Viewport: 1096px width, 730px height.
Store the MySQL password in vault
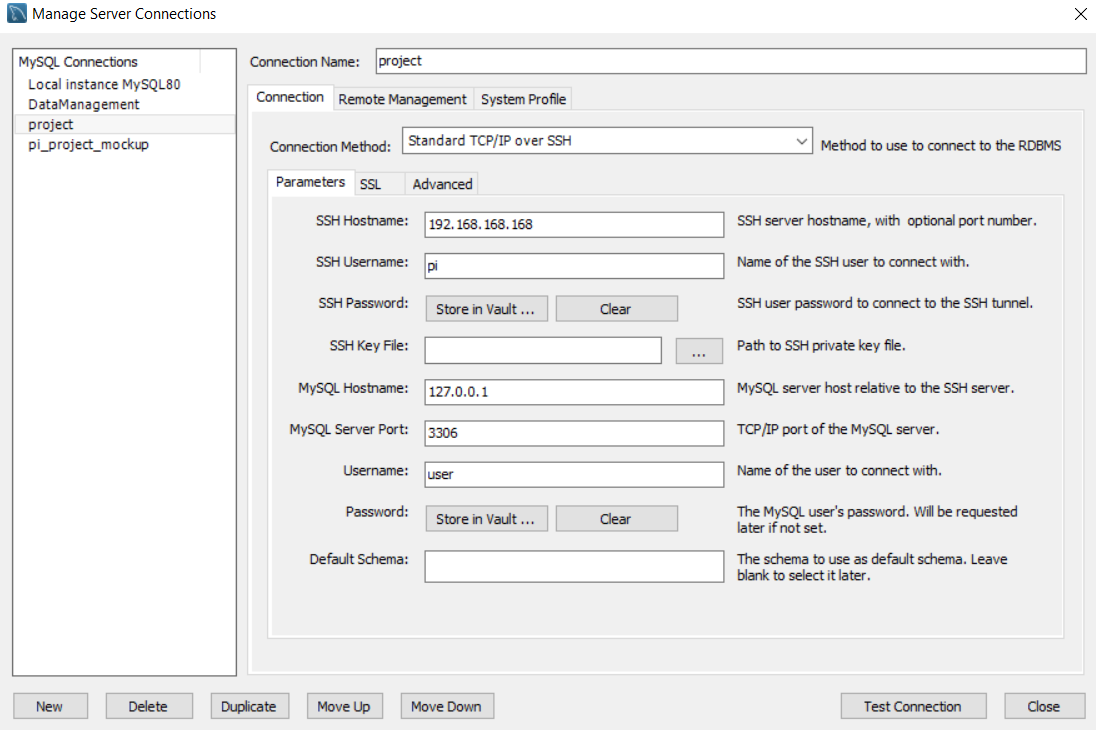(x=486, y=519)
